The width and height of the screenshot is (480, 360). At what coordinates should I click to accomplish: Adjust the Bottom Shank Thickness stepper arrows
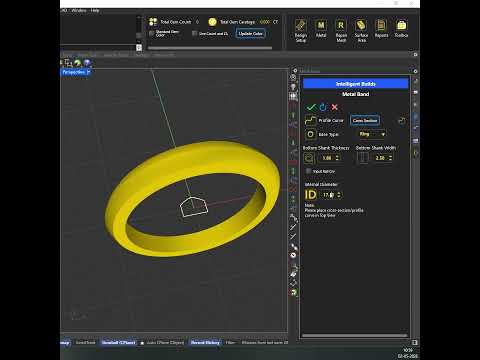point(337,158)
